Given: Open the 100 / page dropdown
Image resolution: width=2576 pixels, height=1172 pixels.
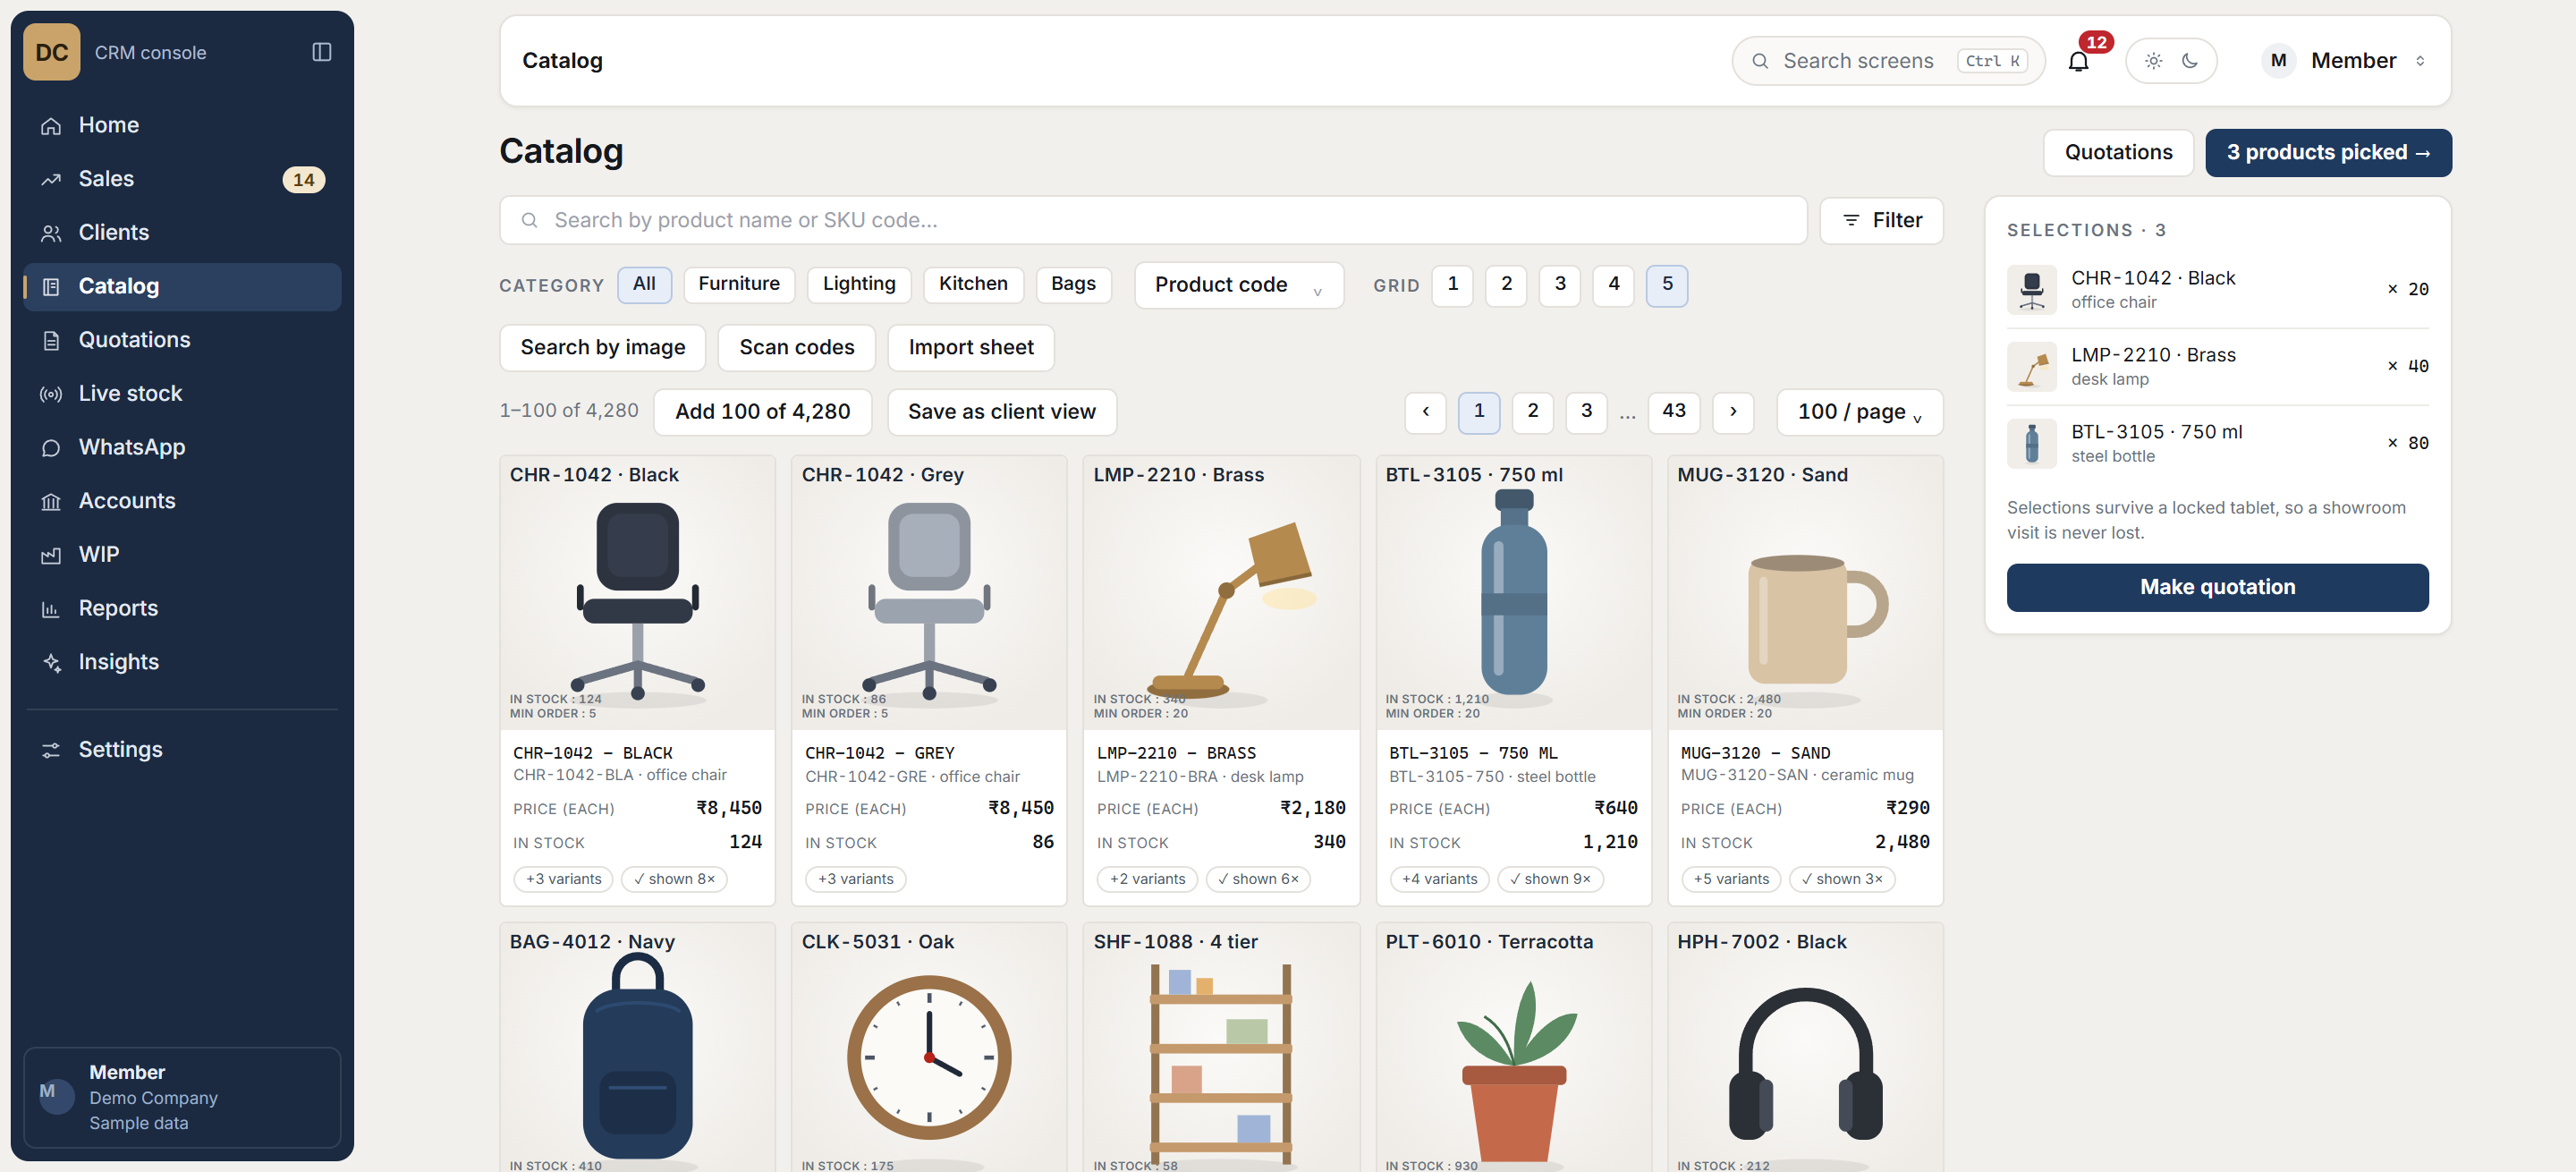Looking at the screenshot, I should [1859, 413].
